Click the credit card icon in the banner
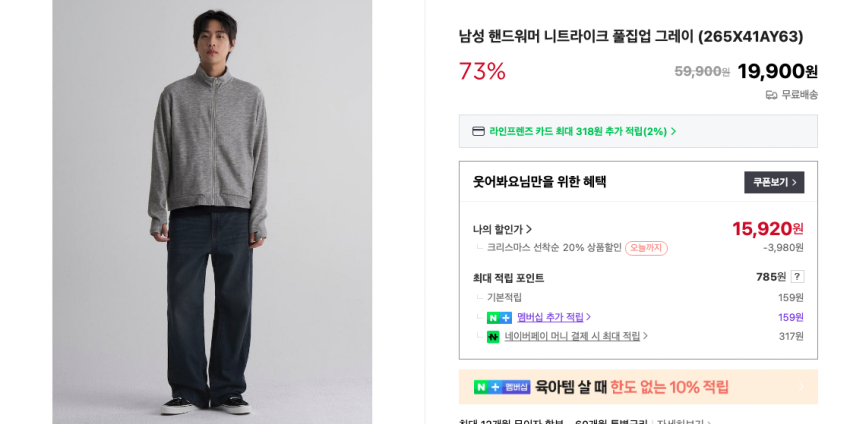 (478, 131)
